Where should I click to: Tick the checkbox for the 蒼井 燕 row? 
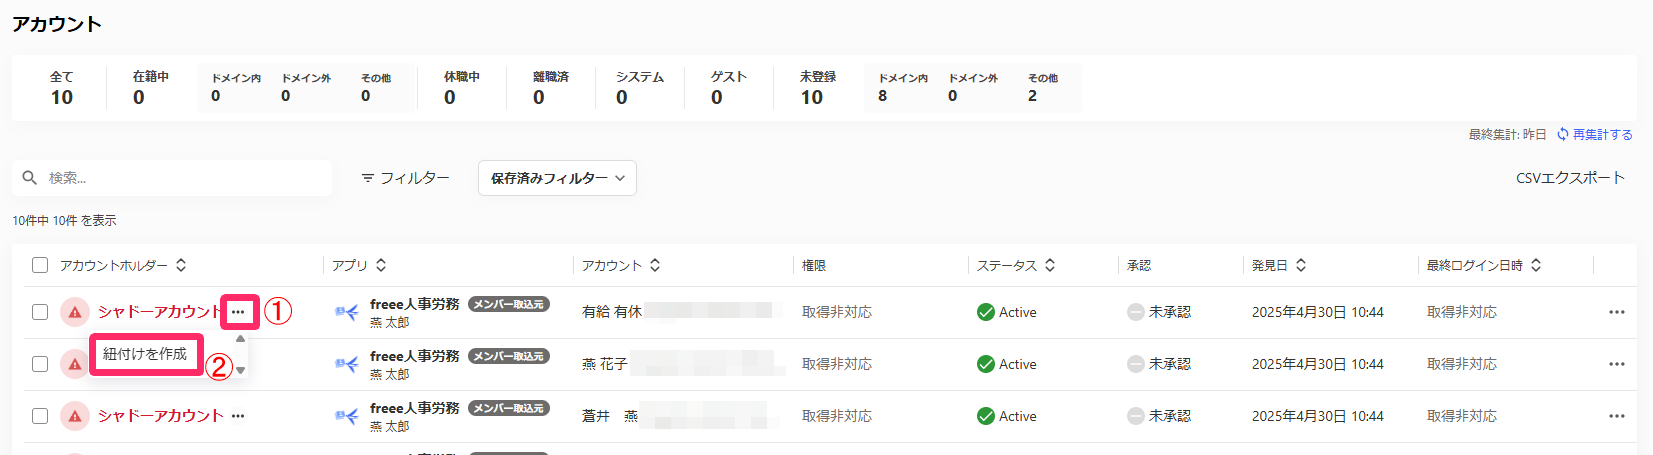click(x=40, y=416)
